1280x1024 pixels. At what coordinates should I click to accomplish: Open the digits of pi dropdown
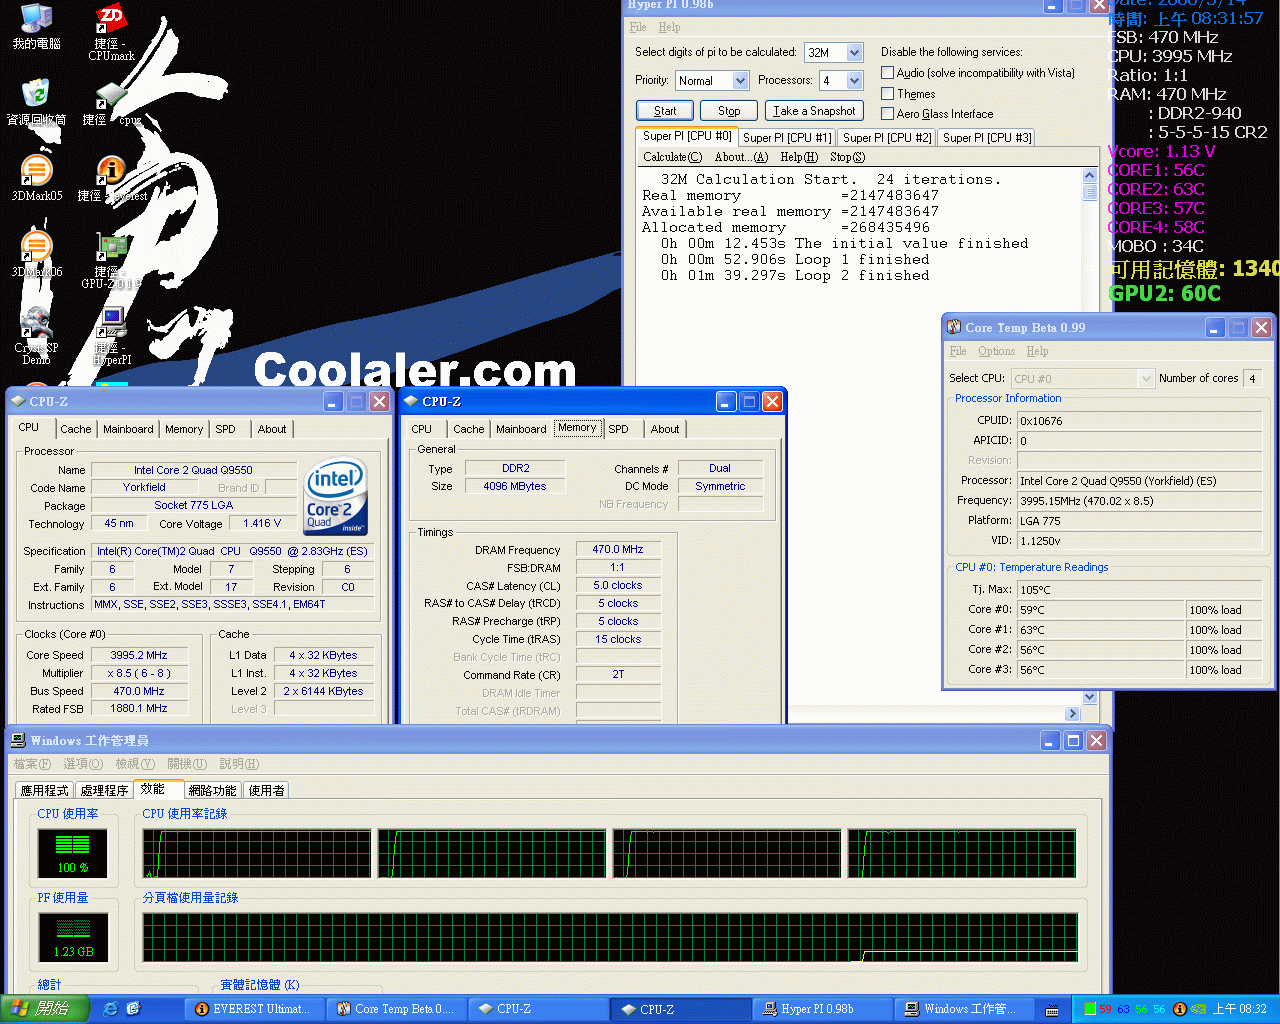coord(854,52)
